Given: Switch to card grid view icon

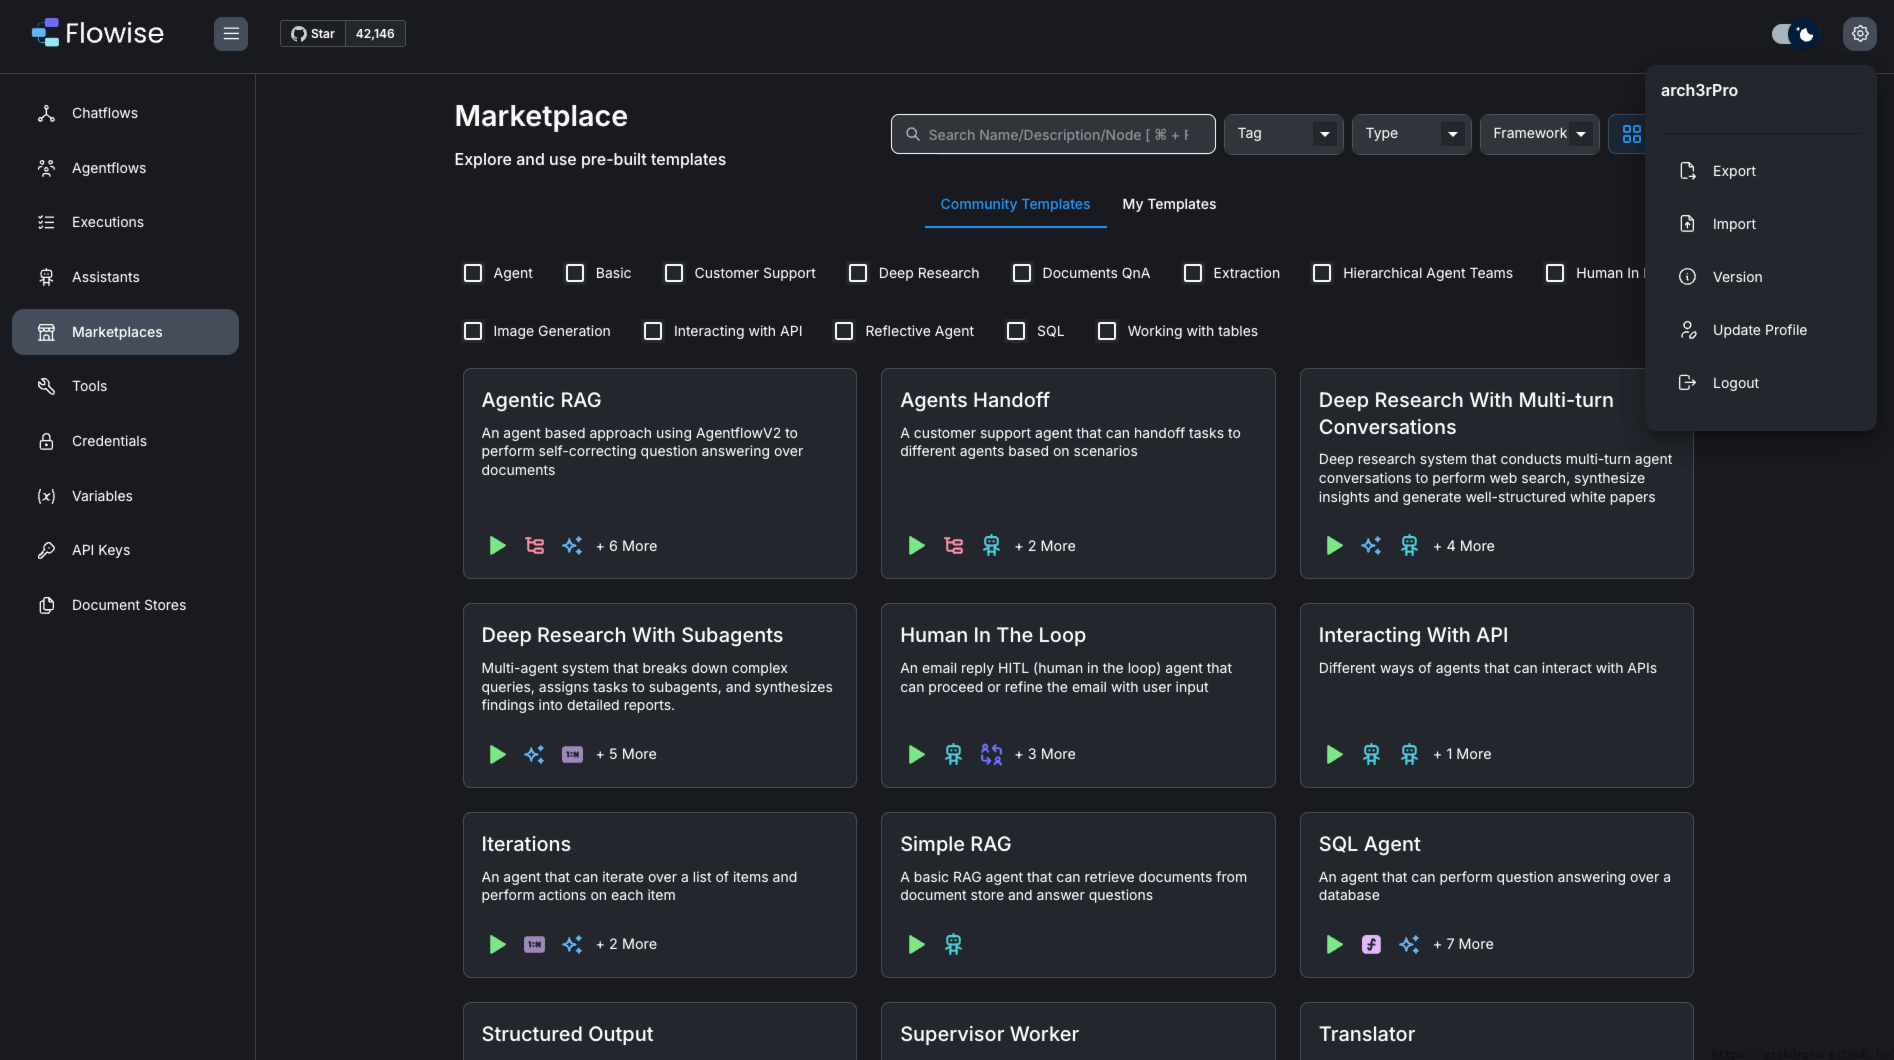Looking at the screenshot, I should pyautogui.click(x=1631, y=134).
